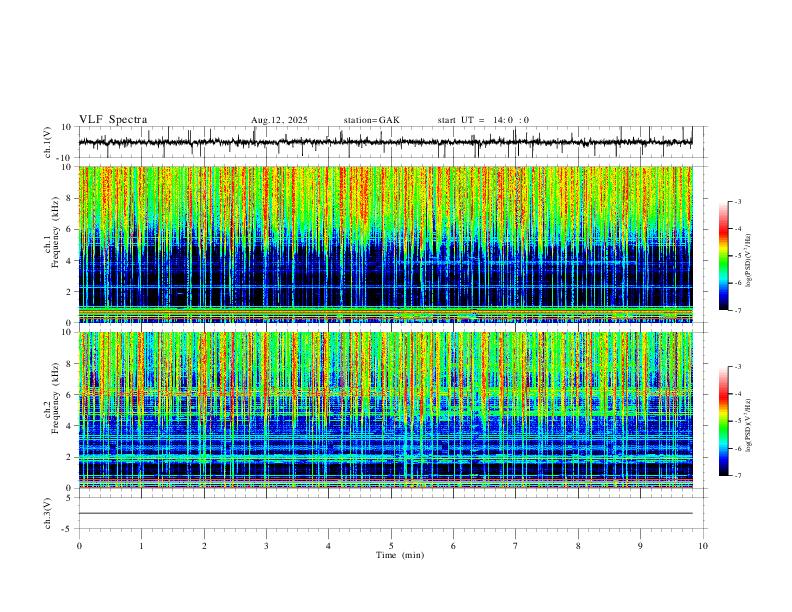Click time axis tick label "1"
This screenshot has width=792, height=612.
tap(141, 546)
